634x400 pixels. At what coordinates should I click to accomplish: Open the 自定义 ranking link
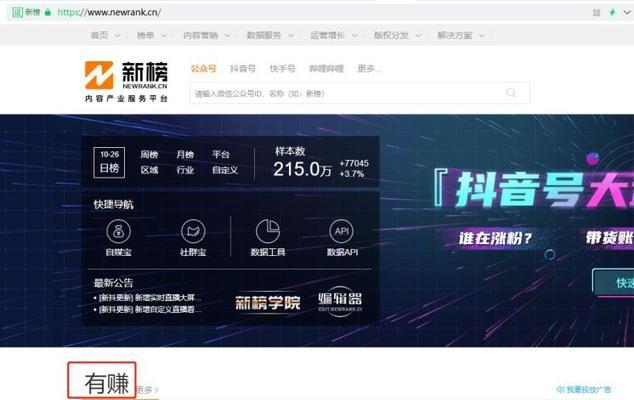[225, 170]
